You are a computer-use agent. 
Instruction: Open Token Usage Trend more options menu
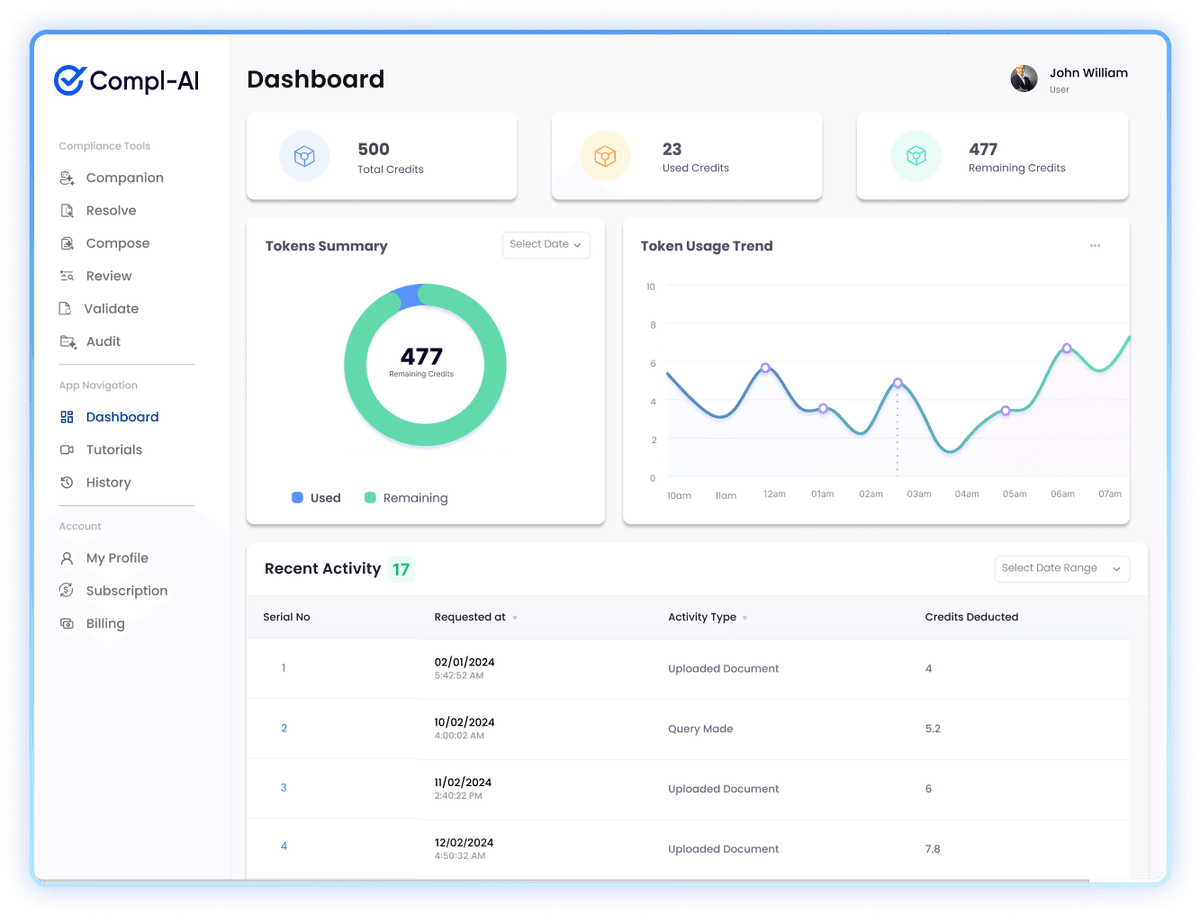pos(1095,246)
